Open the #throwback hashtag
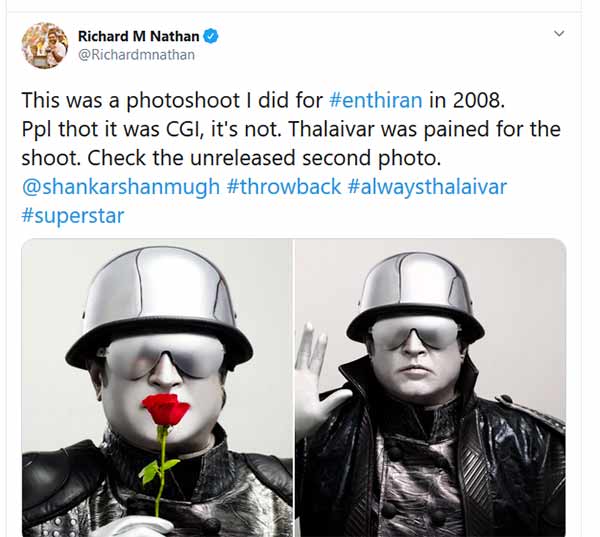 [x=284, y=187]
